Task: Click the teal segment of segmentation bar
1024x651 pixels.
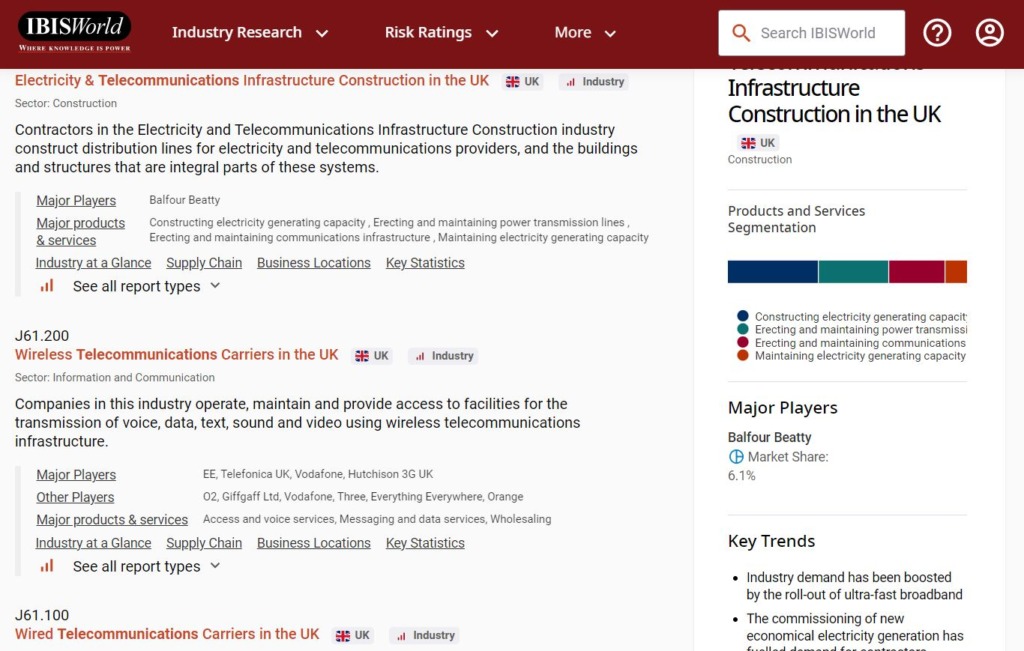Action: pos(853,272)
